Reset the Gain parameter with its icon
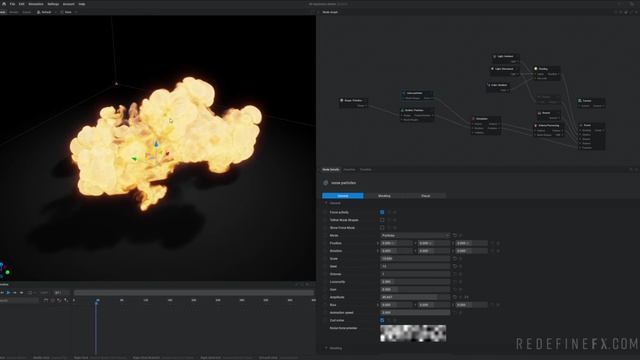640x360 pixels. tap(455, 290)
